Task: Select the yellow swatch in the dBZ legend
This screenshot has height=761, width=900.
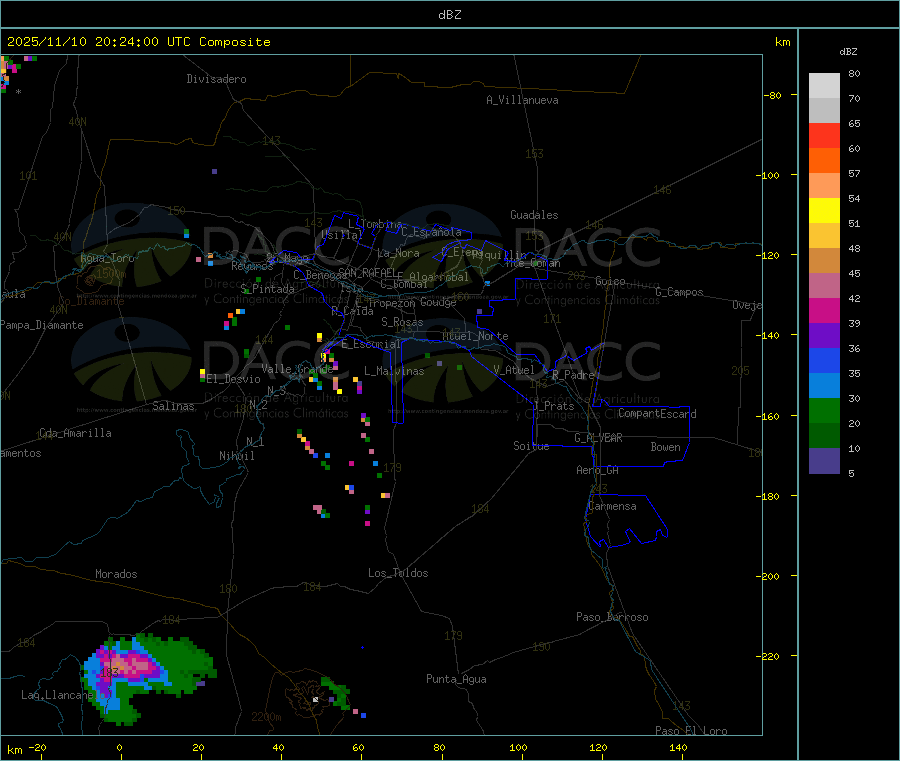Action: tap(824, 211)
